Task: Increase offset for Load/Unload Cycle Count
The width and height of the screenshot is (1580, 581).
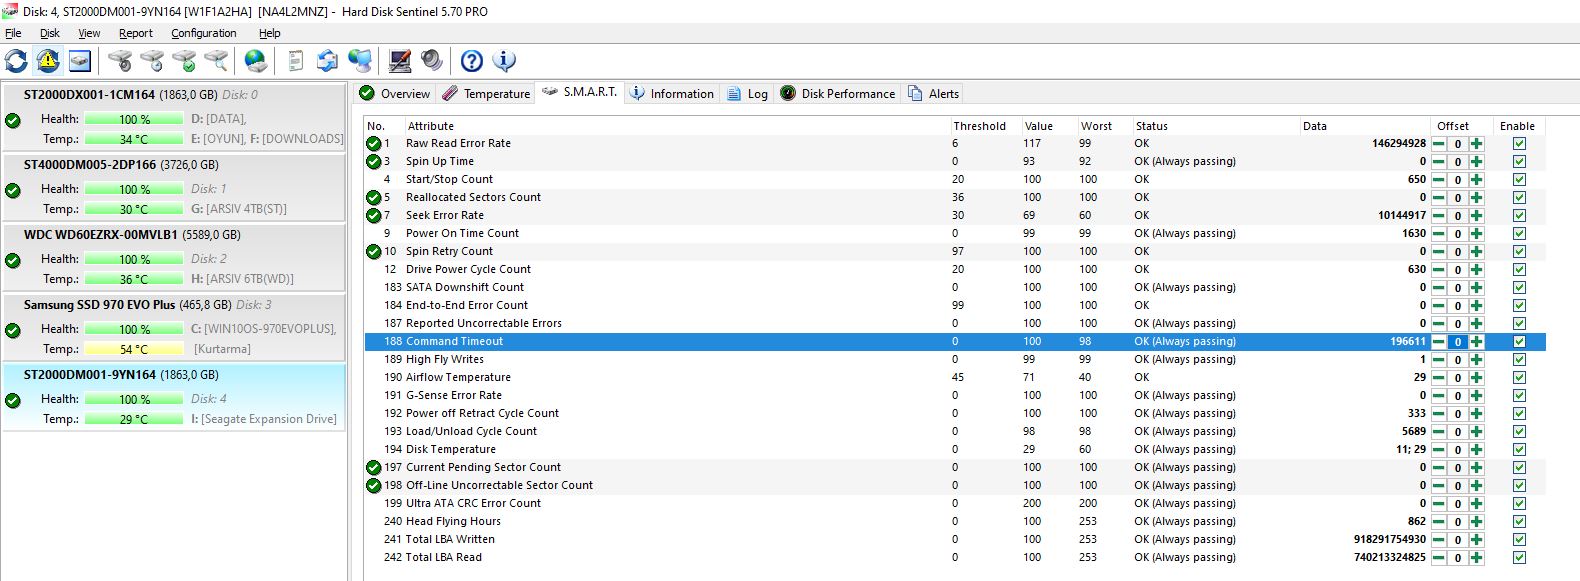Action: [1477, 432]
